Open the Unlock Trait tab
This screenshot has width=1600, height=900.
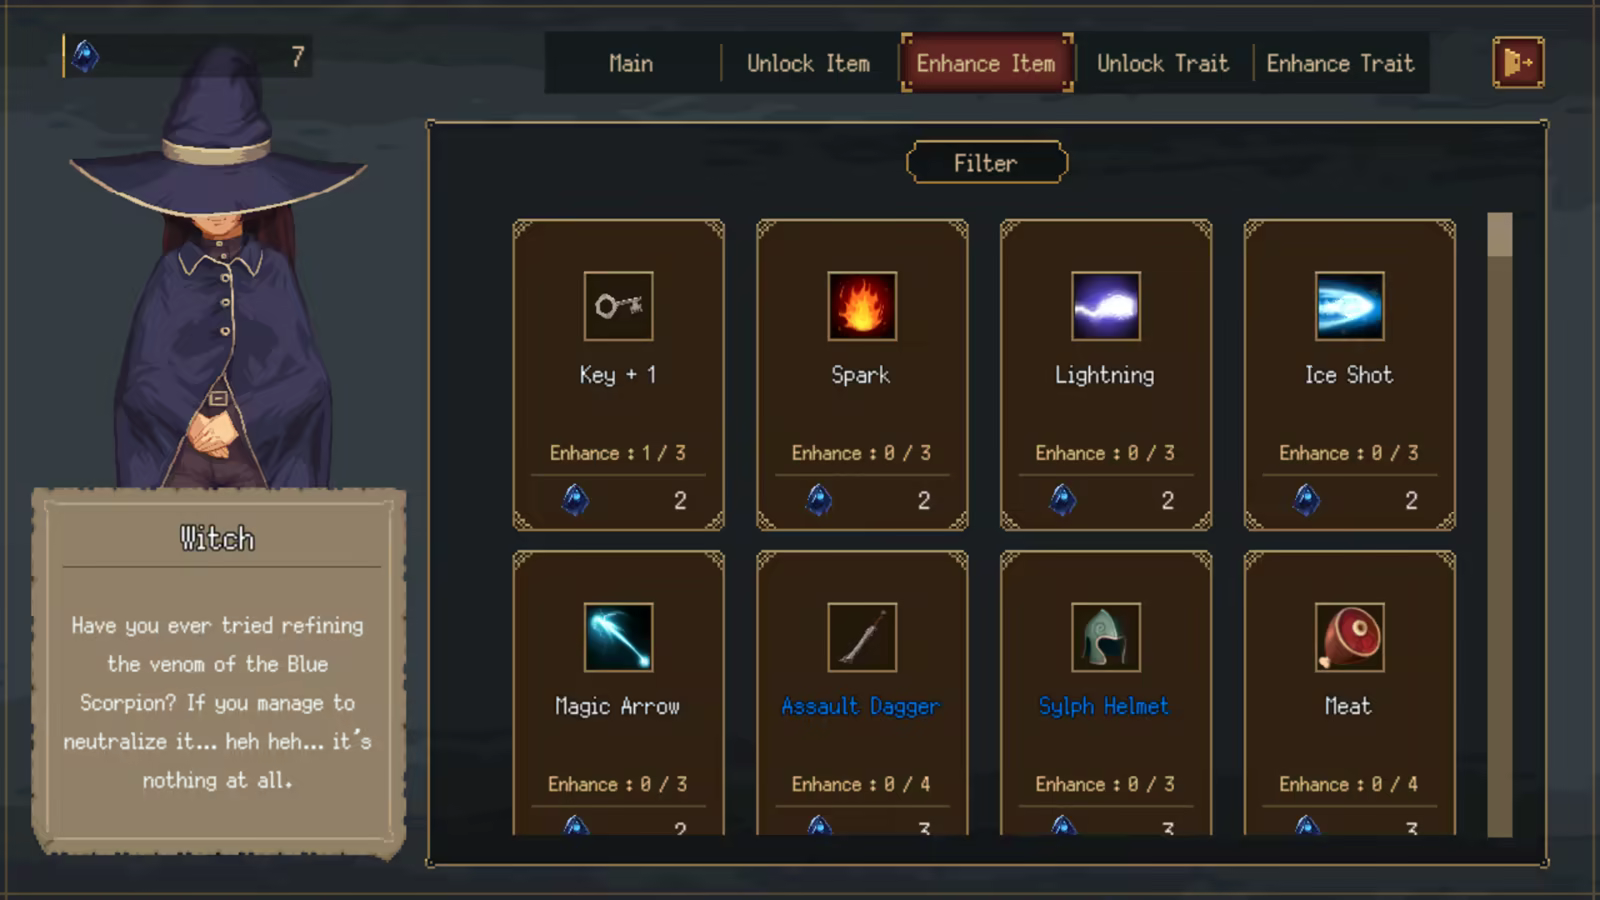(1163, 63)
